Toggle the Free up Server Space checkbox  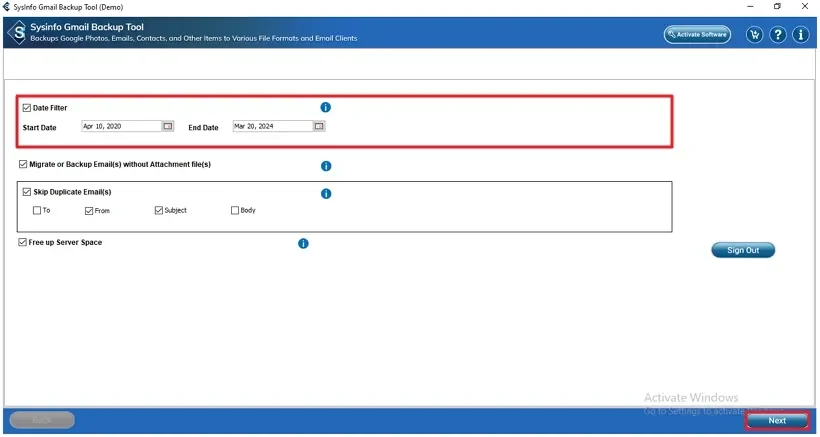click(x=22, y=242)
